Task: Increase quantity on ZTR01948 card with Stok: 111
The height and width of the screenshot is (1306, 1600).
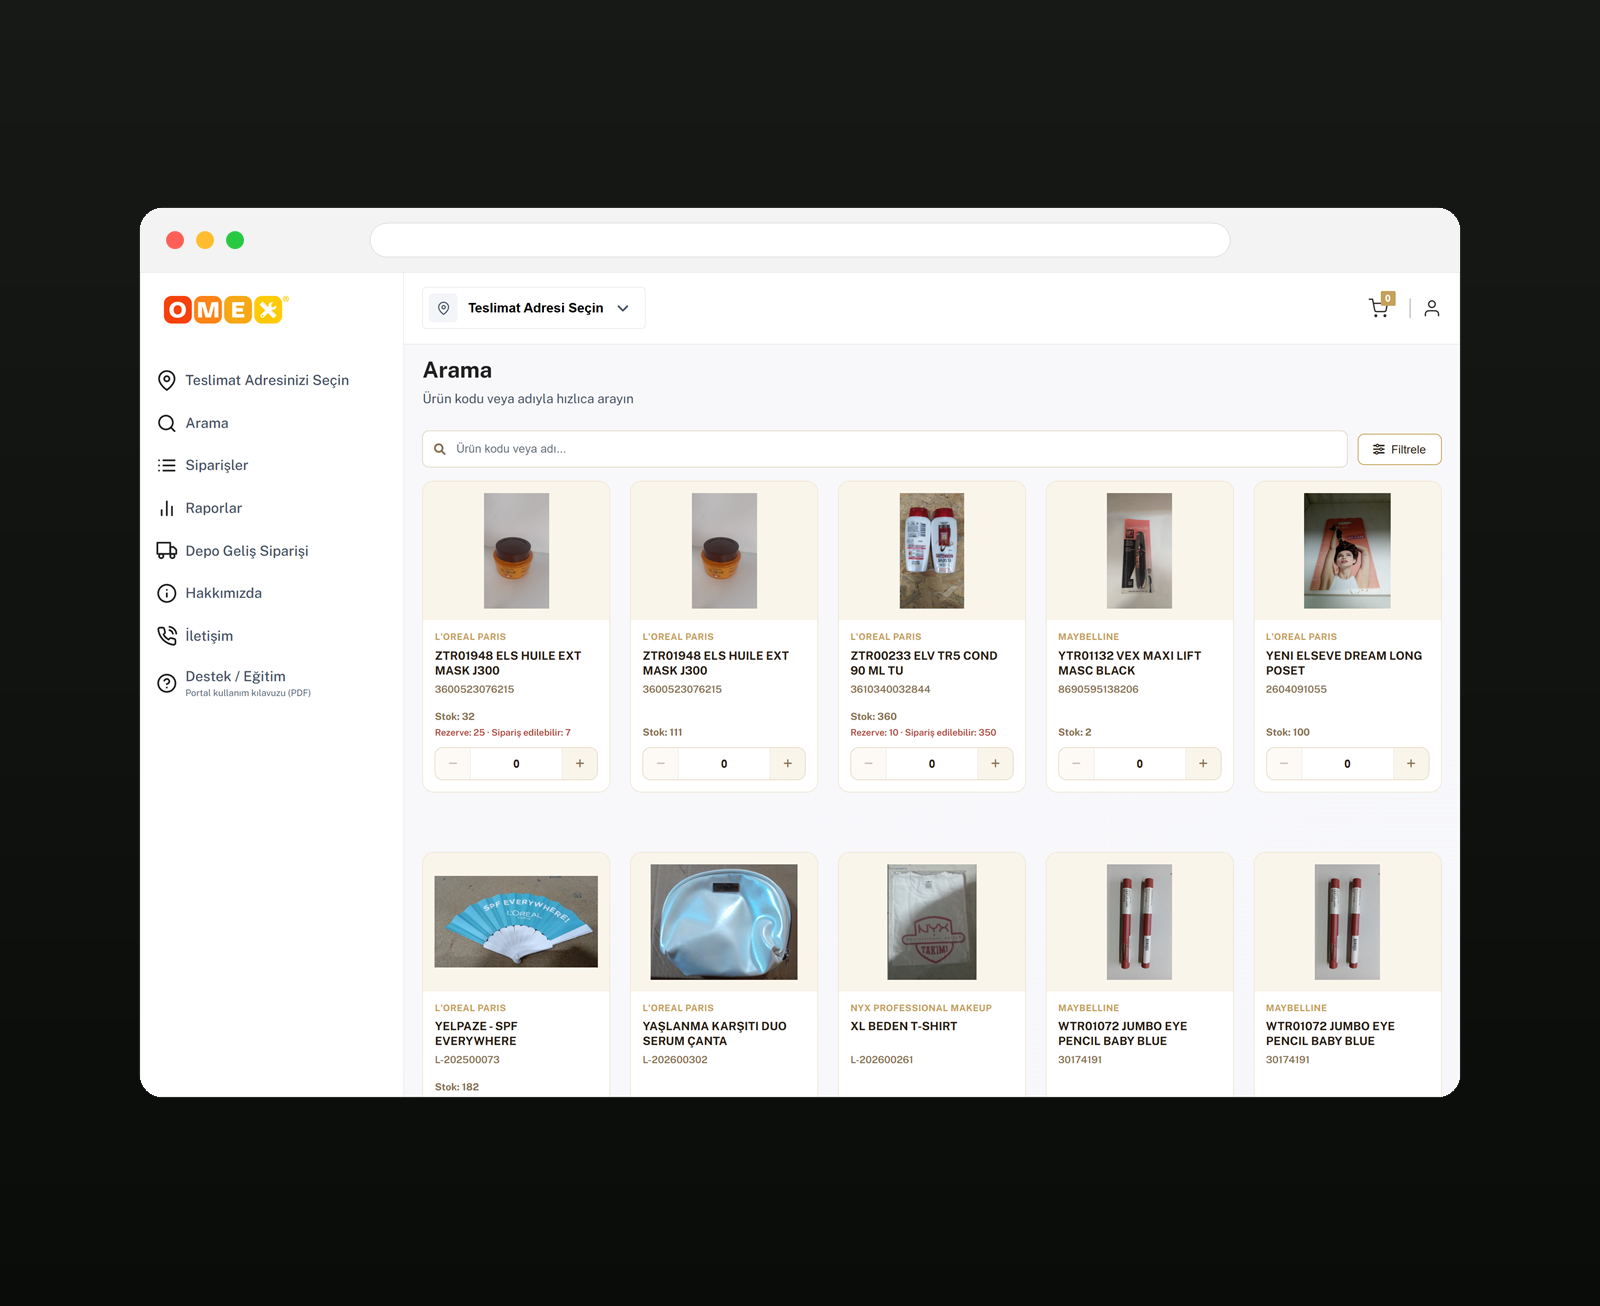Action: [x=788, y=764]
